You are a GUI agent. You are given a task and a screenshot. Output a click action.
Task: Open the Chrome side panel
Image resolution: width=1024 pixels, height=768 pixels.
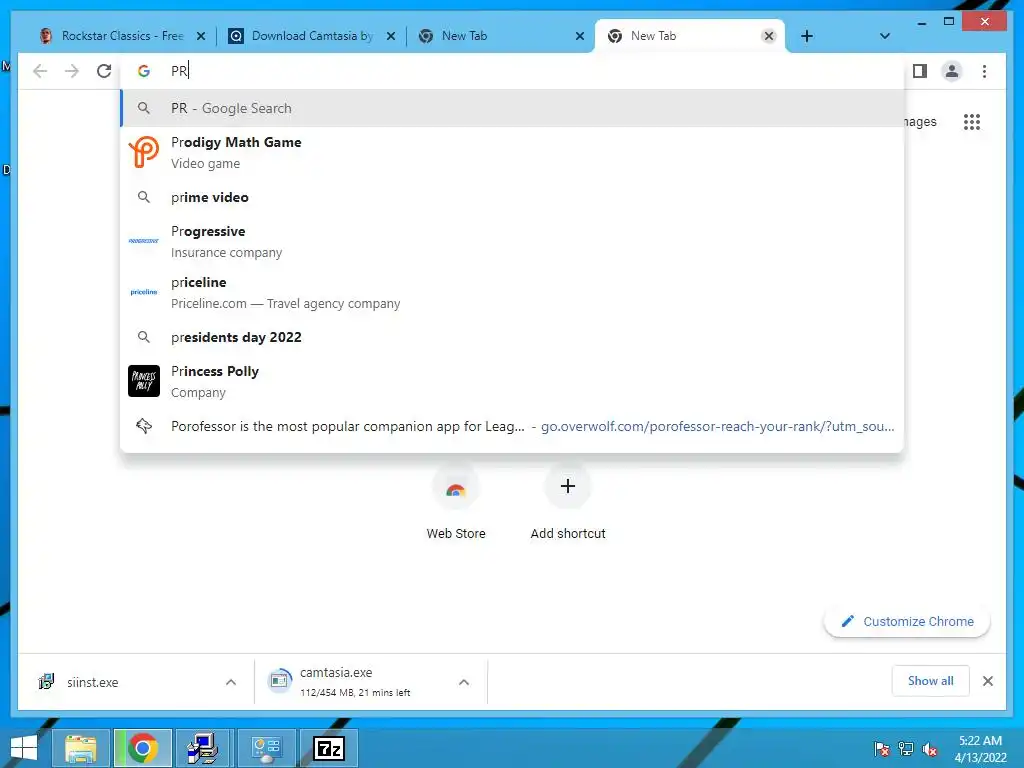(x=920, y=71)
